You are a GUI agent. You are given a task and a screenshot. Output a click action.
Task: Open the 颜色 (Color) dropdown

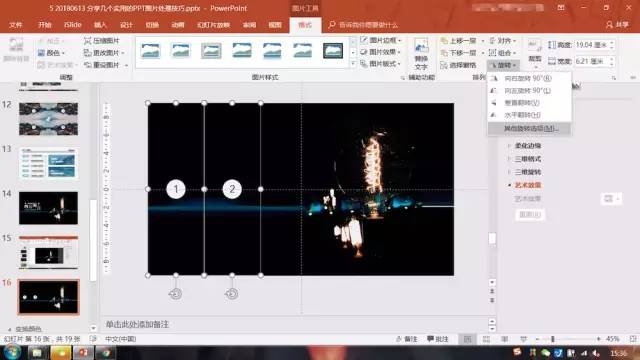click(x=51, y=53)
